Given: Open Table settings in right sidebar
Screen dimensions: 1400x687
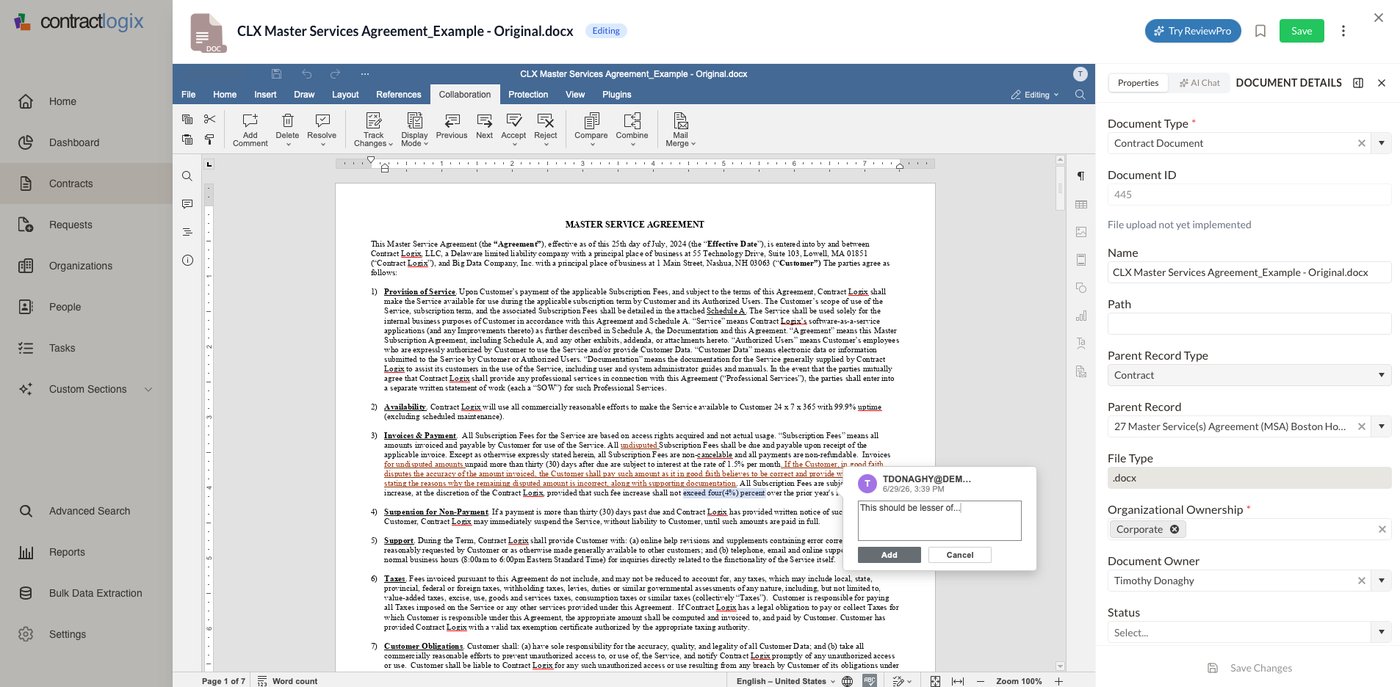Looking at the screenshot, I should (1081, 204).
